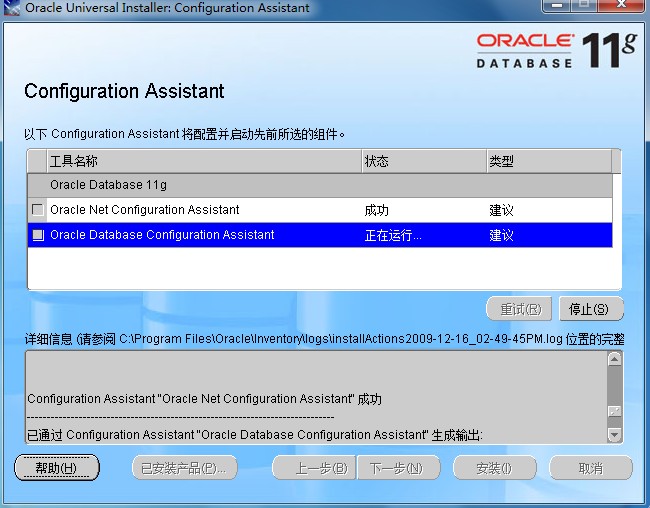Open help with 帮助(H) button
Viewport: 650px width, 508px height.
(56, 468)
